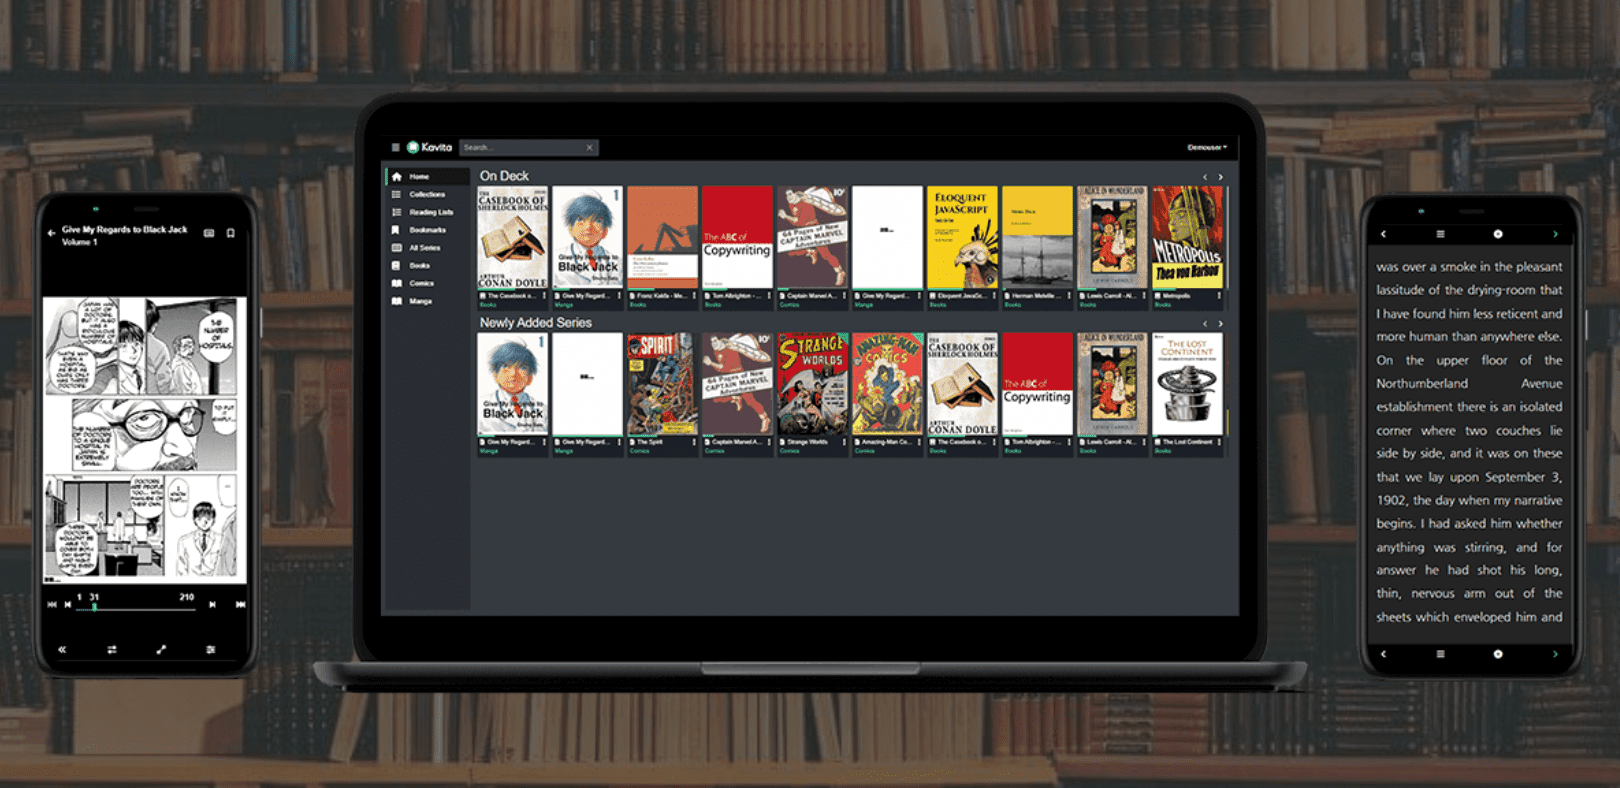Tap the back arrow in manga reader
Viewport: 1620px width, 788px height.
click(x=51, y=233)
